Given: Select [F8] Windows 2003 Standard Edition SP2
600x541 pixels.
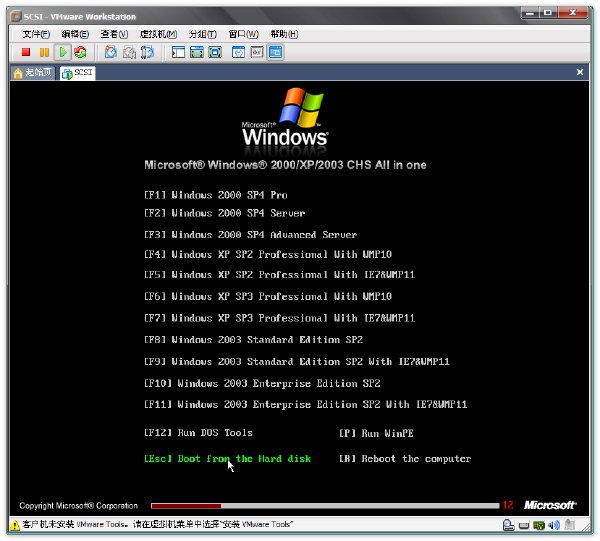Looking at the screenshot, I should [253, 340].
